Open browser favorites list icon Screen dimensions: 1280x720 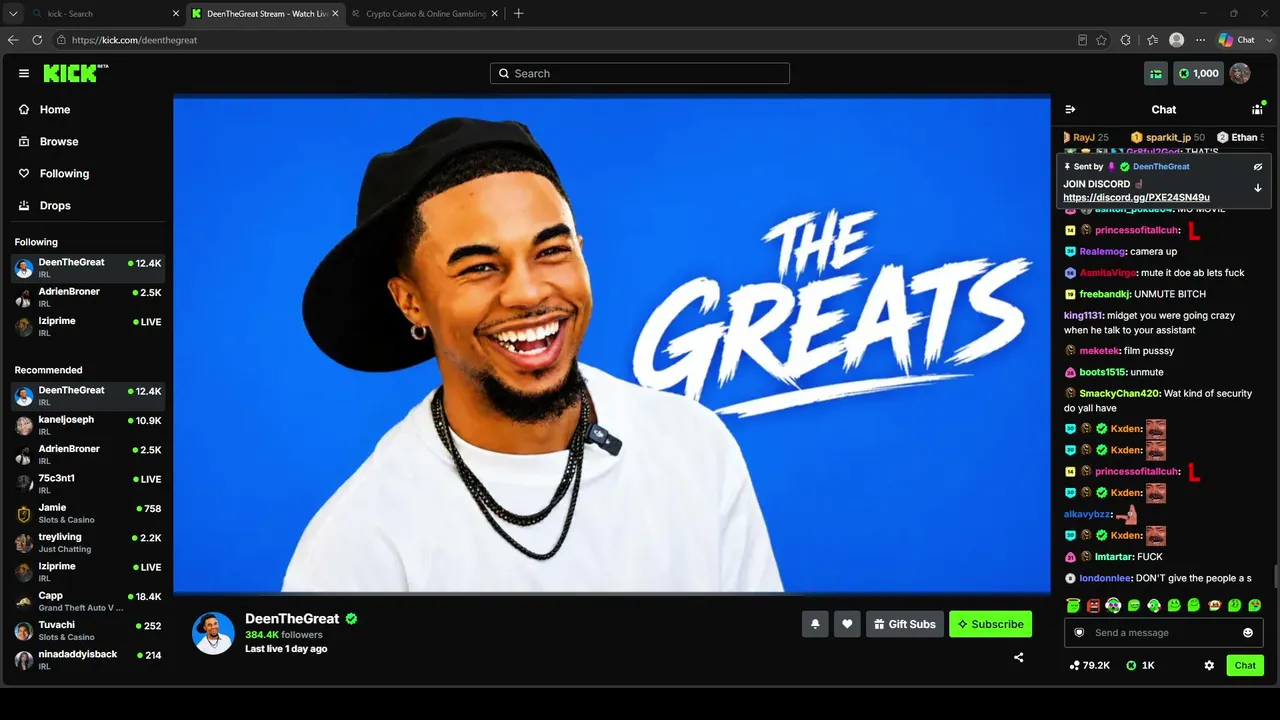coord(1152,40)
